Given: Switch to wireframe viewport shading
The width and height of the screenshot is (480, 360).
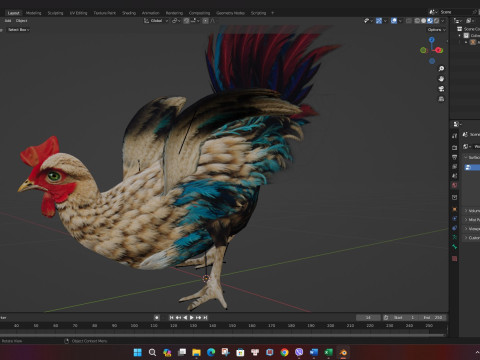Looking at the screenshot, I should (x=417, y=21).
